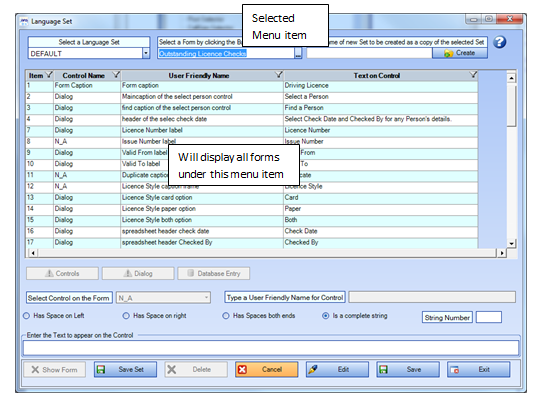
Task: Select the Has Space on Left radio
Action: tap(26, 316)
